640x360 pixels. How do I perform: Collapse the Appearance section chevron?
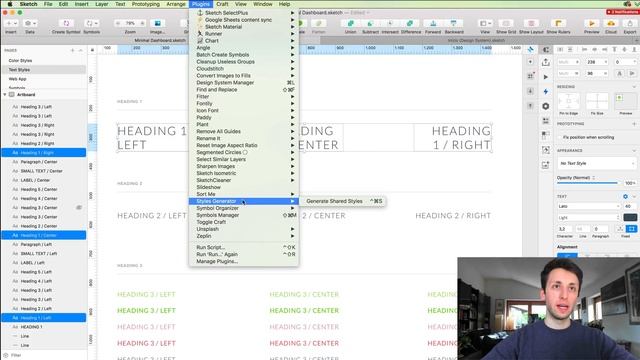[x=634, y=151]
